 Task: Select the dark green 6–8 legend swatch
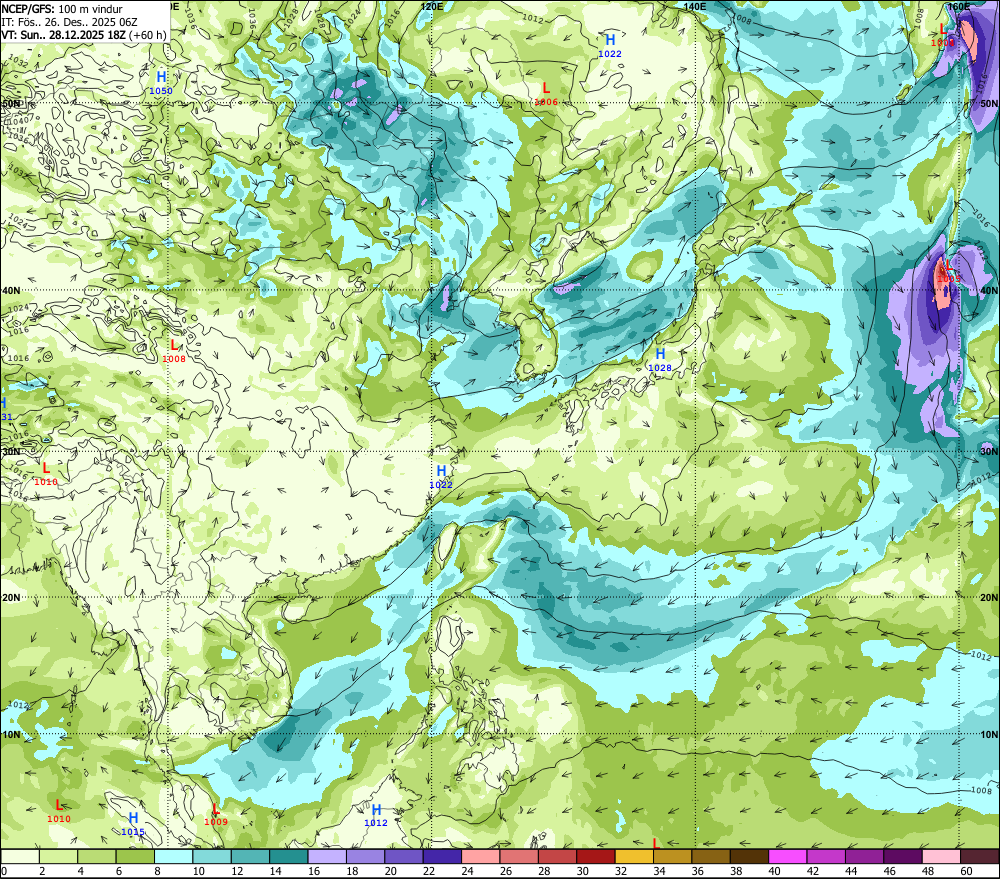click(135, 857)
